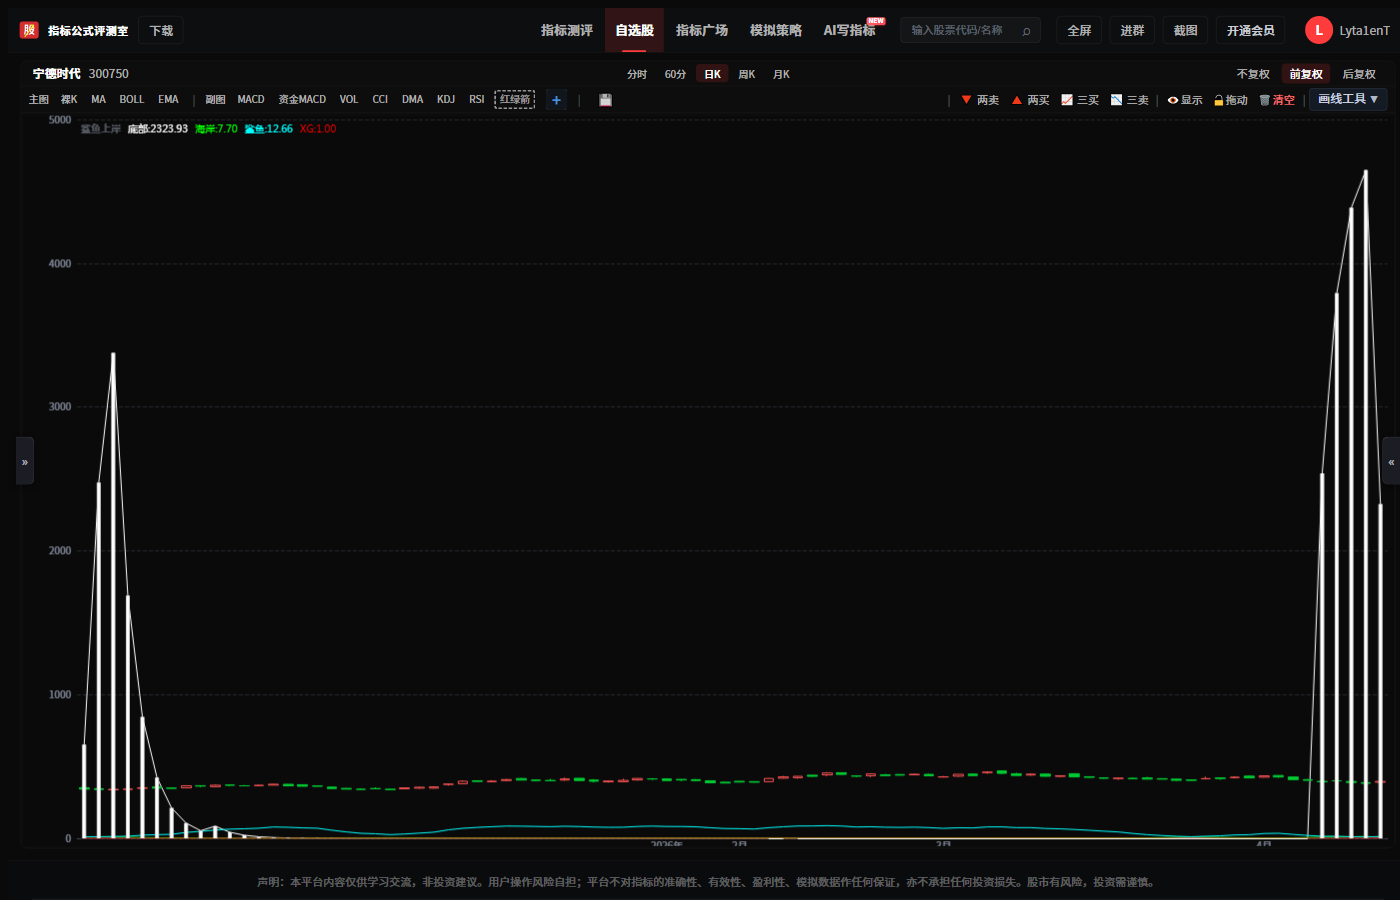Select 后复权 adjustment mode

[1359, 74]
